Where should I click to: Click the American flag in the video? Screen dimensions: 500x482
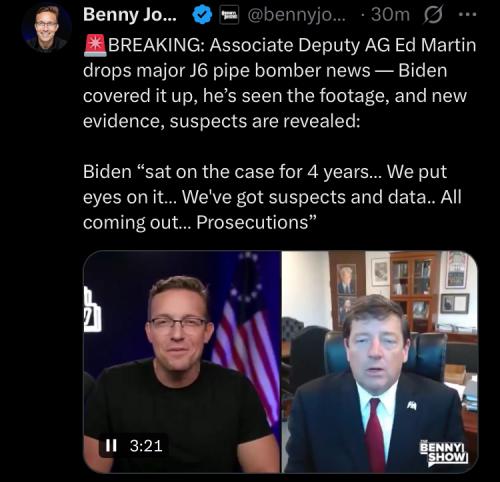246,337
